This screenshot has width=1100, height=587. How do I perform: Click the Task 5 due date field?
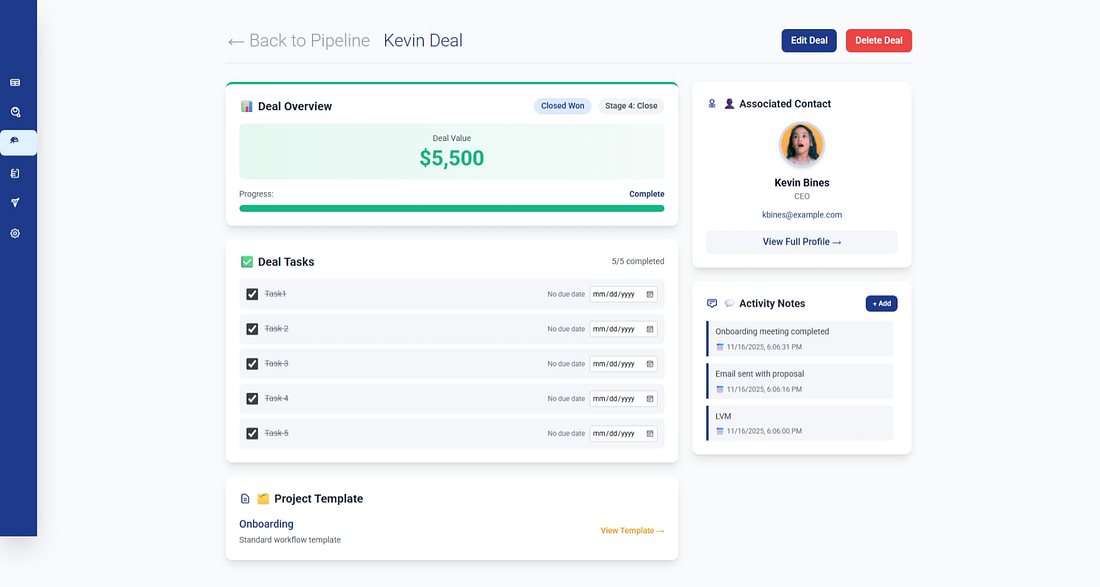click(x=623, y=433)
